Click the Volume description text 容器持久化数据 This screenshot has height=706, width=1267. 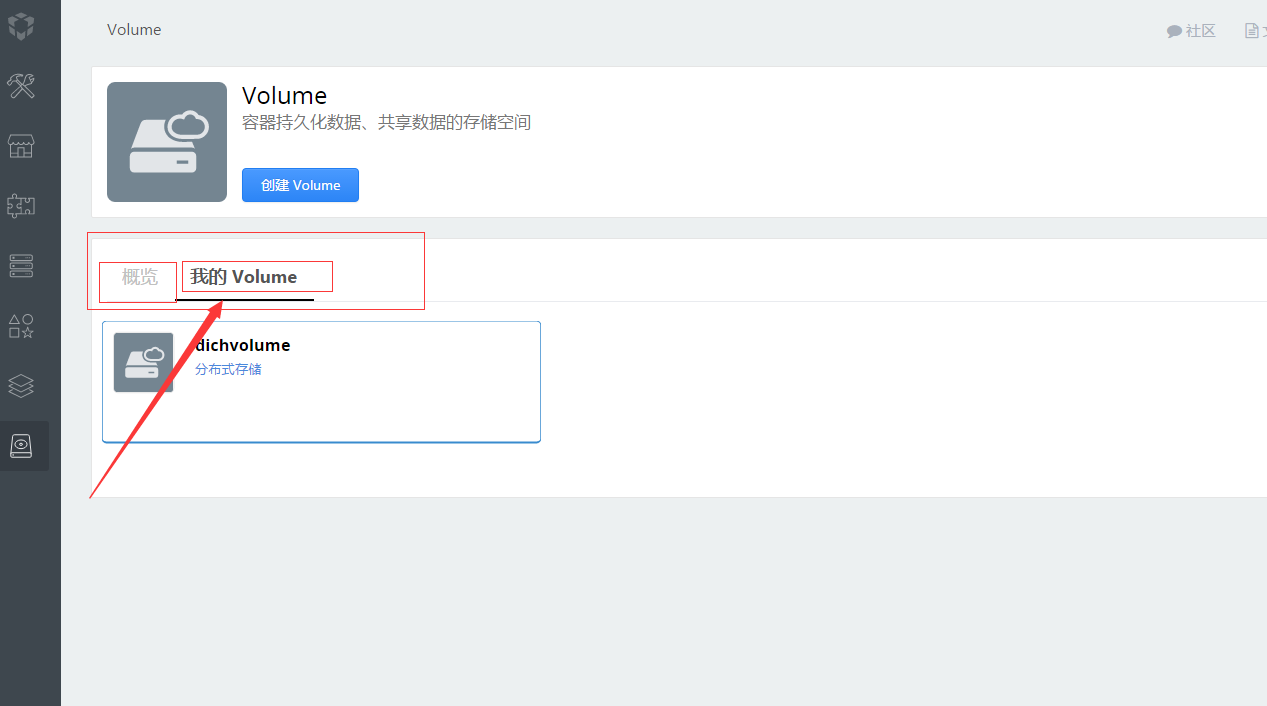[x=386, y=123]
